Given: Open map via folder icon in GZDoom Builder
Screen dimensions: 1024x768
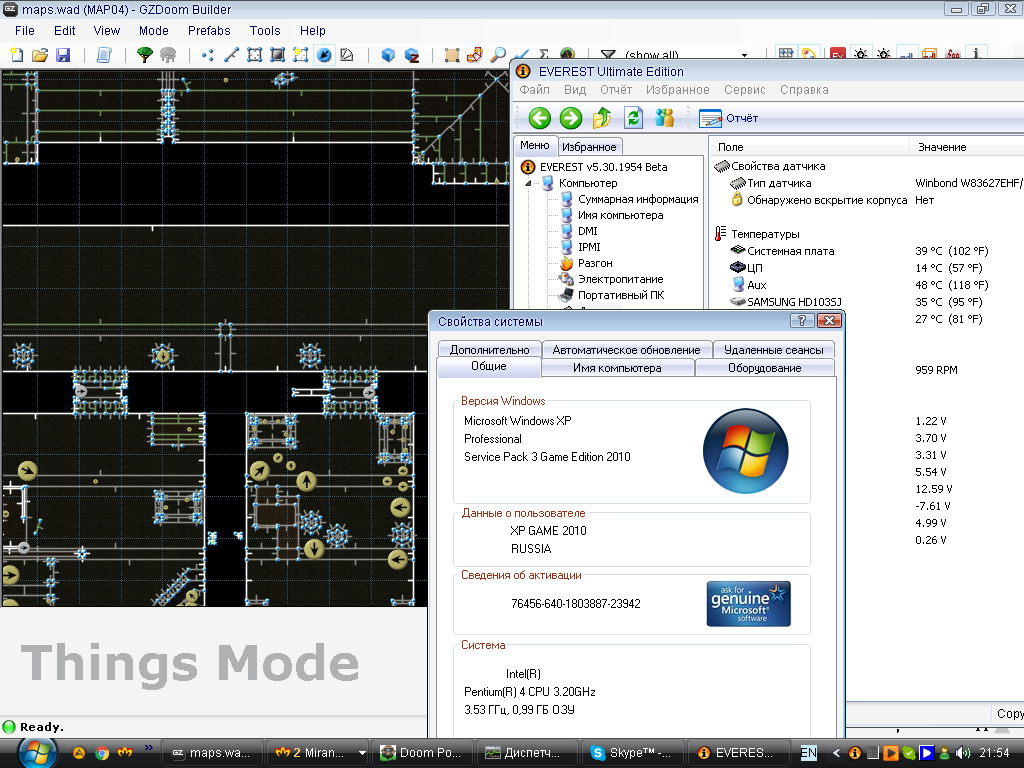Looking at the screenshot, I should click(40, 55).
